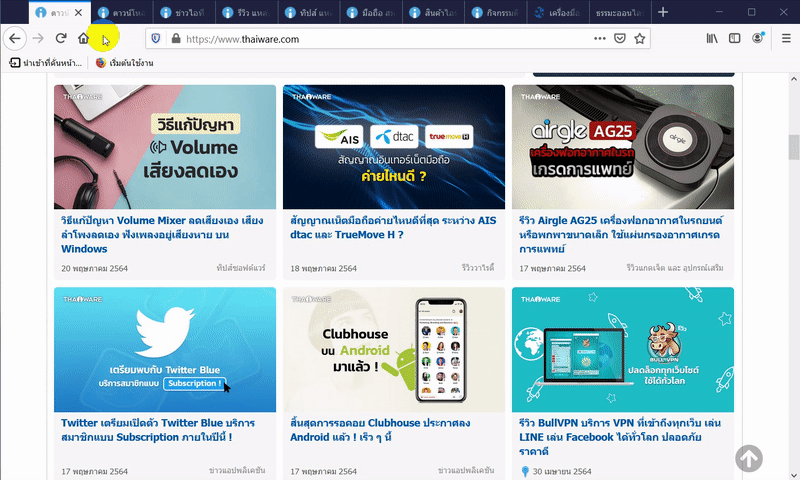
Task: Click the scrollbar up arrow
Action: coord(793,79)
